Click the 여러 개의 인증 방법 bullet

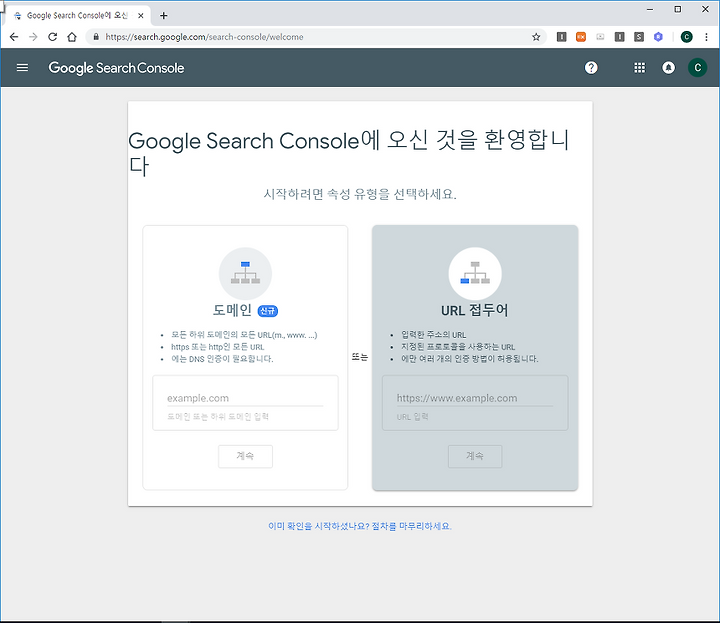(469, 359)
